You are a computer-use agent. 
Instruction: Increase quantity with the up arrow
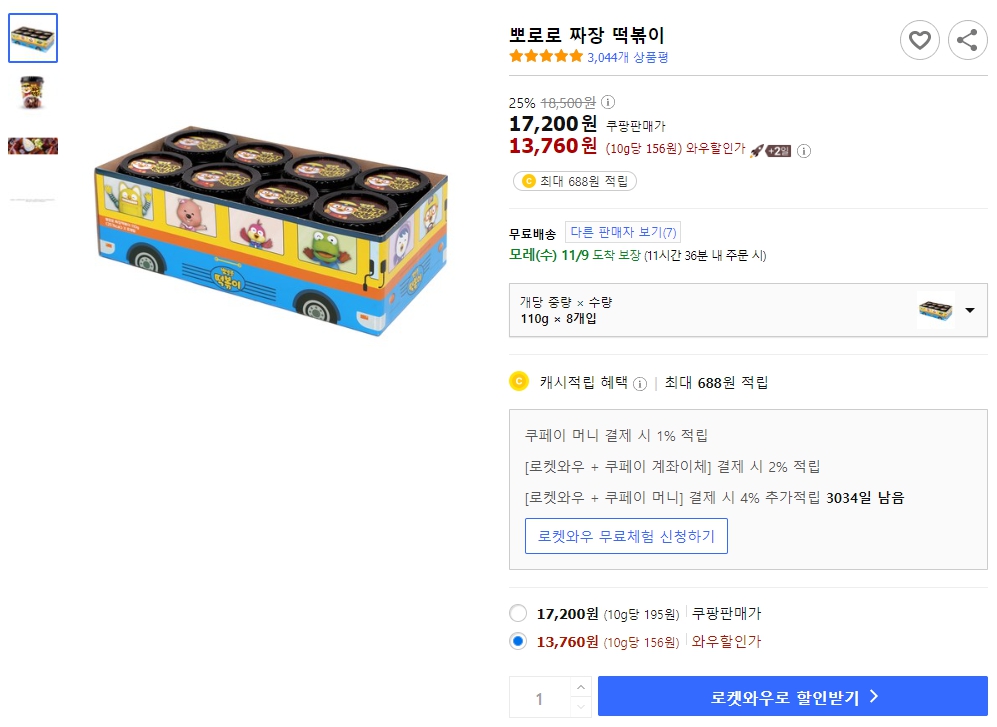coord(580,688)
